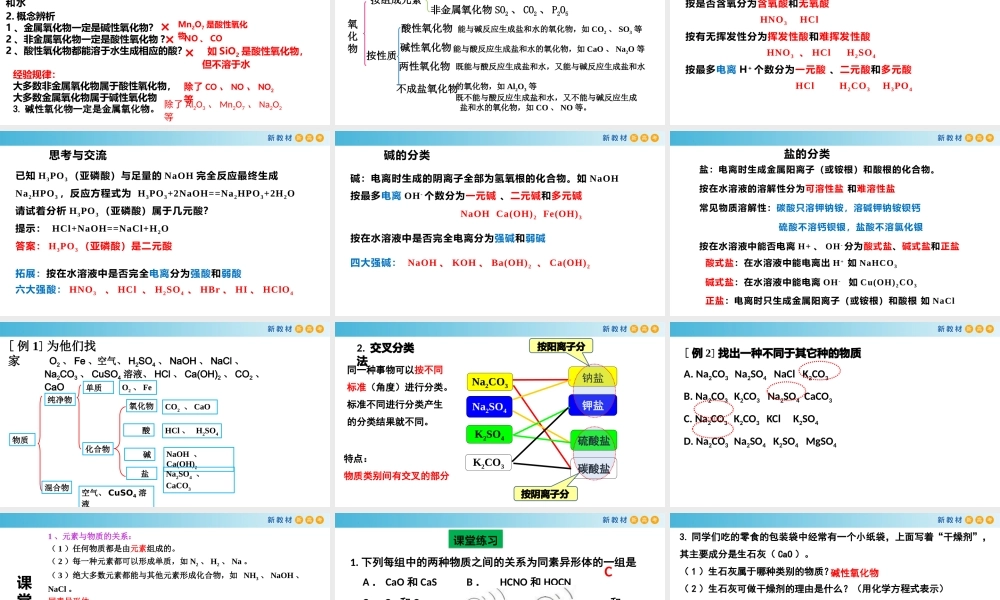Click the CO₂、CaO answer box
Viewport: 1000px width, 600px height.
[190, 407]
